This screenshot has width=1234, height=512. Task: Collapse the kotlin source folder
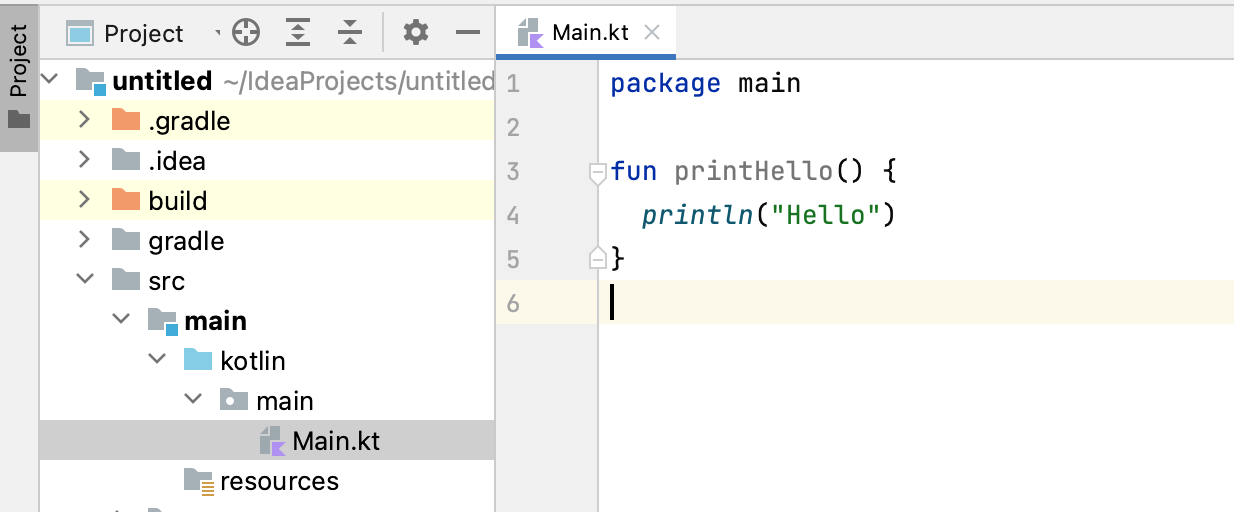157,361
